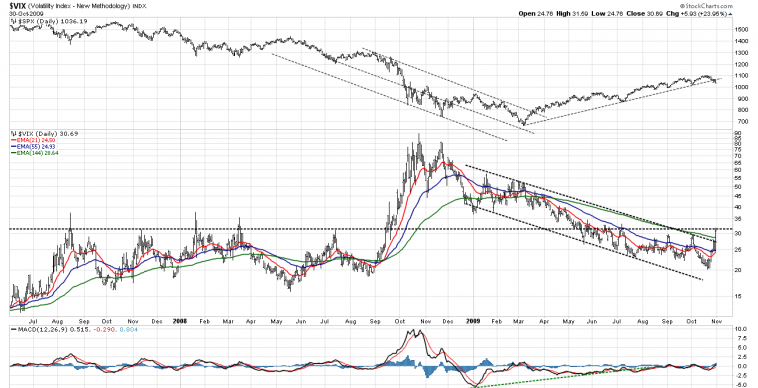Click the chart icon before $SPX (Daily)
The width and height of the screenshot is (758, 388).
click(x=13, y=21)
